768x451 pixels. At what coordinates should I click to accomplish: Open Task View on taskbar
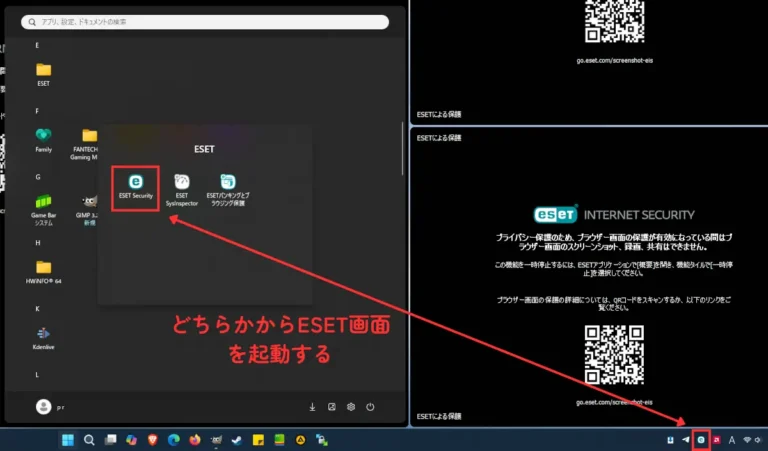point(110,440)
